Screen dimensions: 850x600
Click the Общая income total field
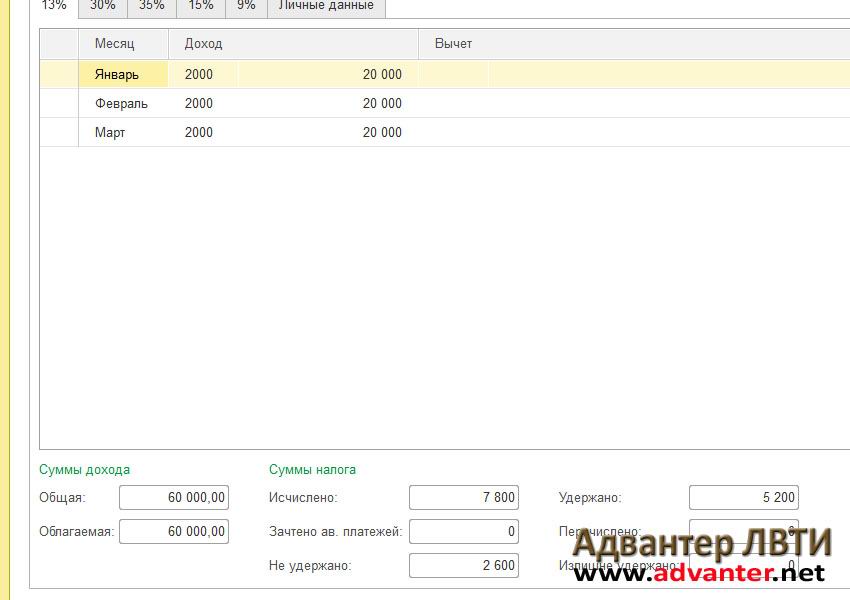tap(174, 498)
